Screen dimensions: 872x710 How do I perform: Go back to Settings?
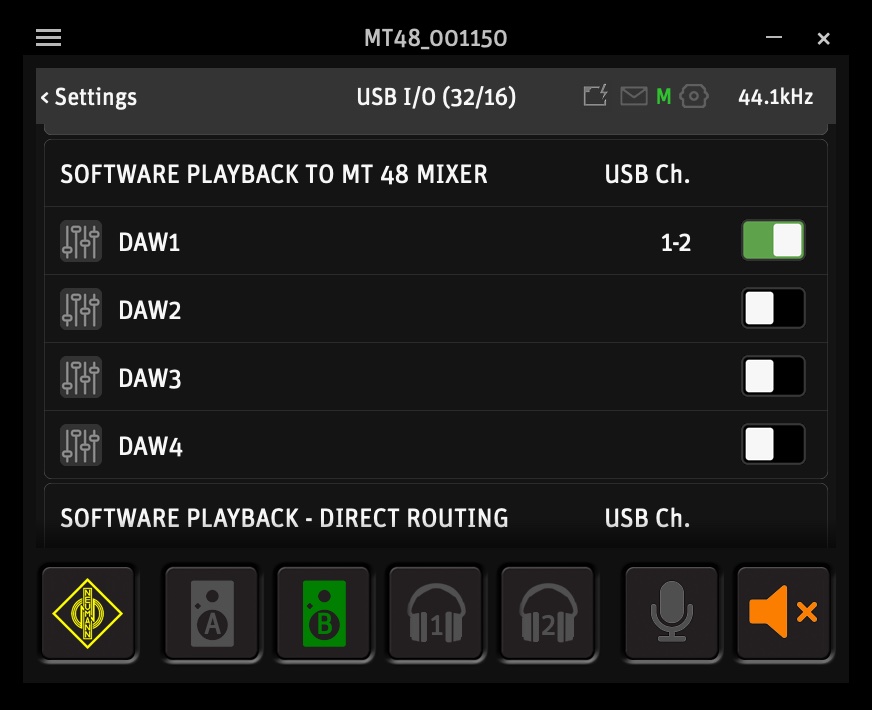click(x=89, y=97)
